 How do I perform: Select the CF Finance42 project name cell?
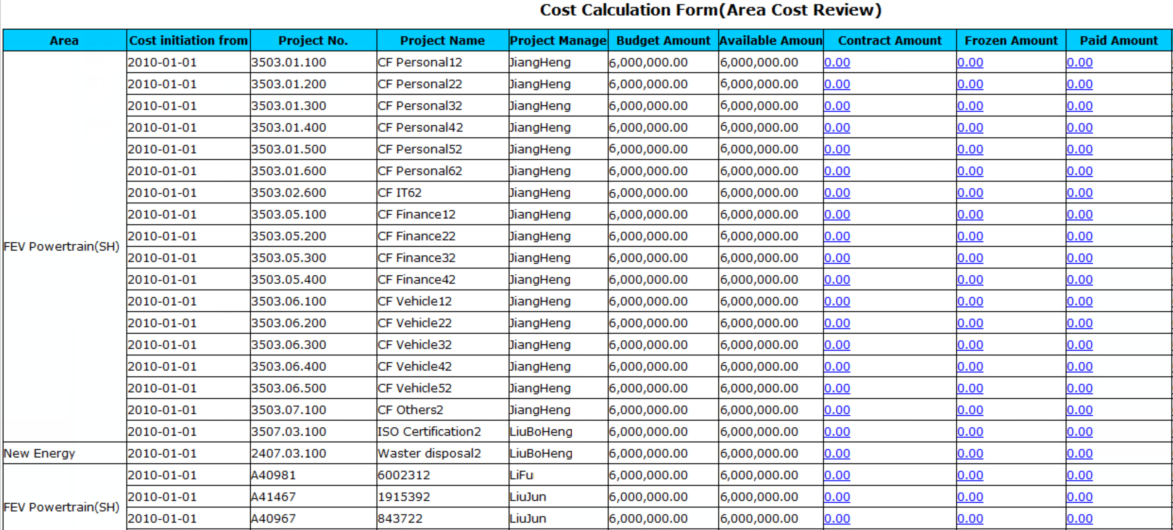click(x=416, y=280)
